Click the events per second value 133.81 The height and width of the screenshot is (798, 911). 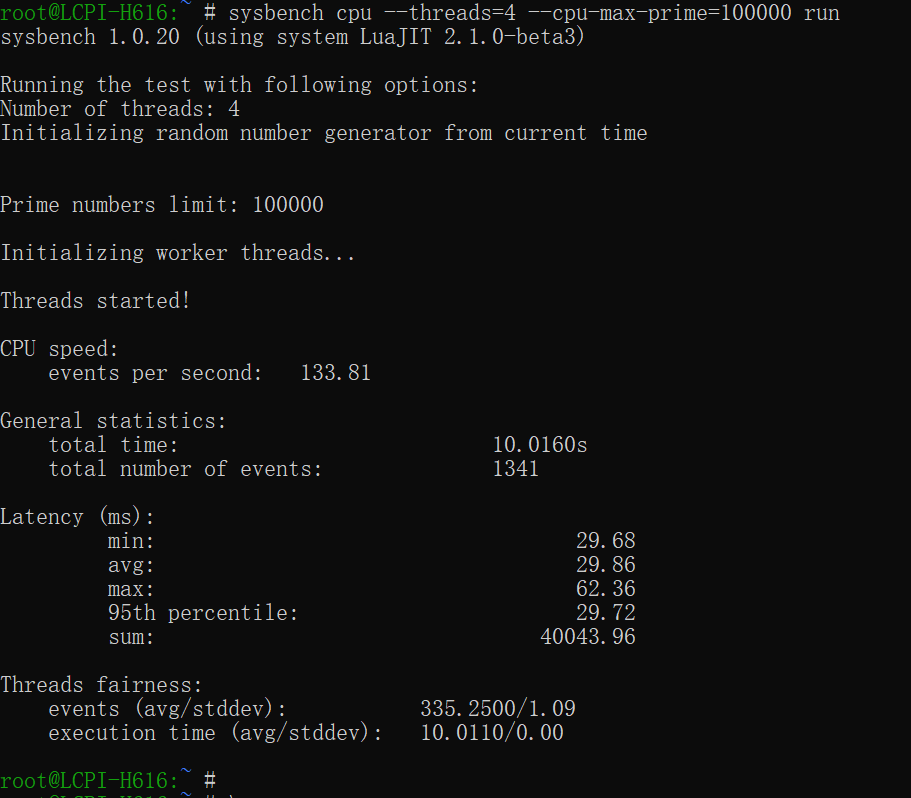(x=336, y=373)
